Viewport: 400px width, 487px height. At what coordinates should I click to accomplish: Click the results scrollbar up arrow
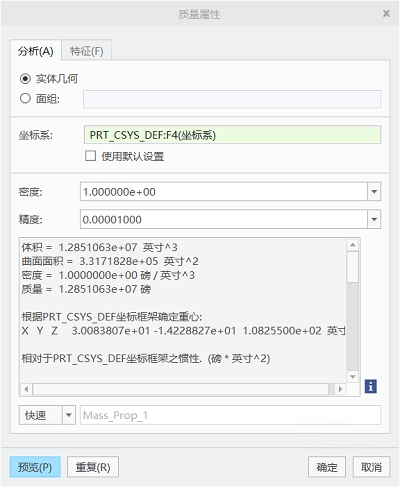click(352, 245)
